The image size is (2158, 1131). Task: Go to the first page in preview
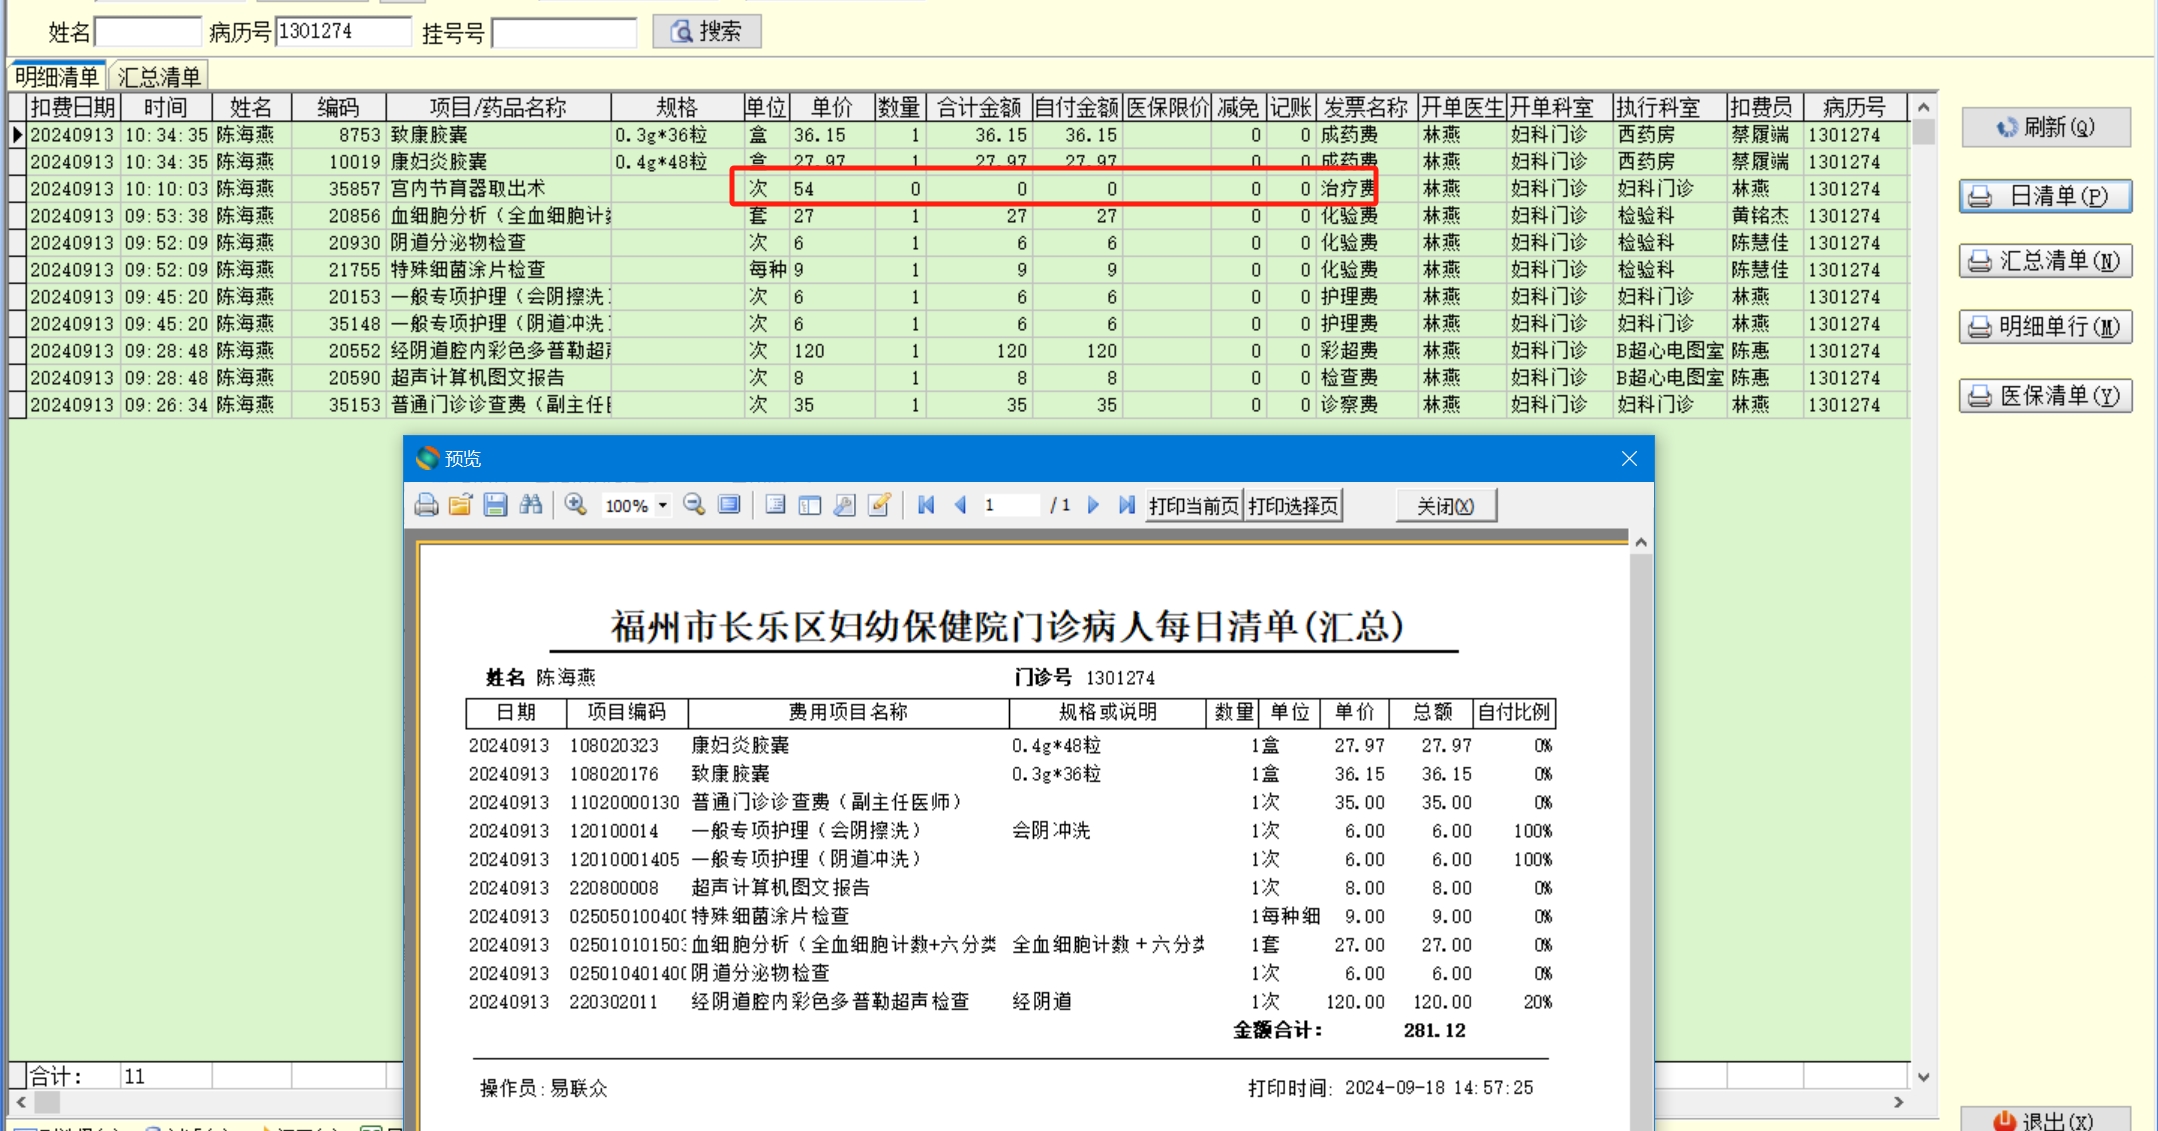coord(926,505)
